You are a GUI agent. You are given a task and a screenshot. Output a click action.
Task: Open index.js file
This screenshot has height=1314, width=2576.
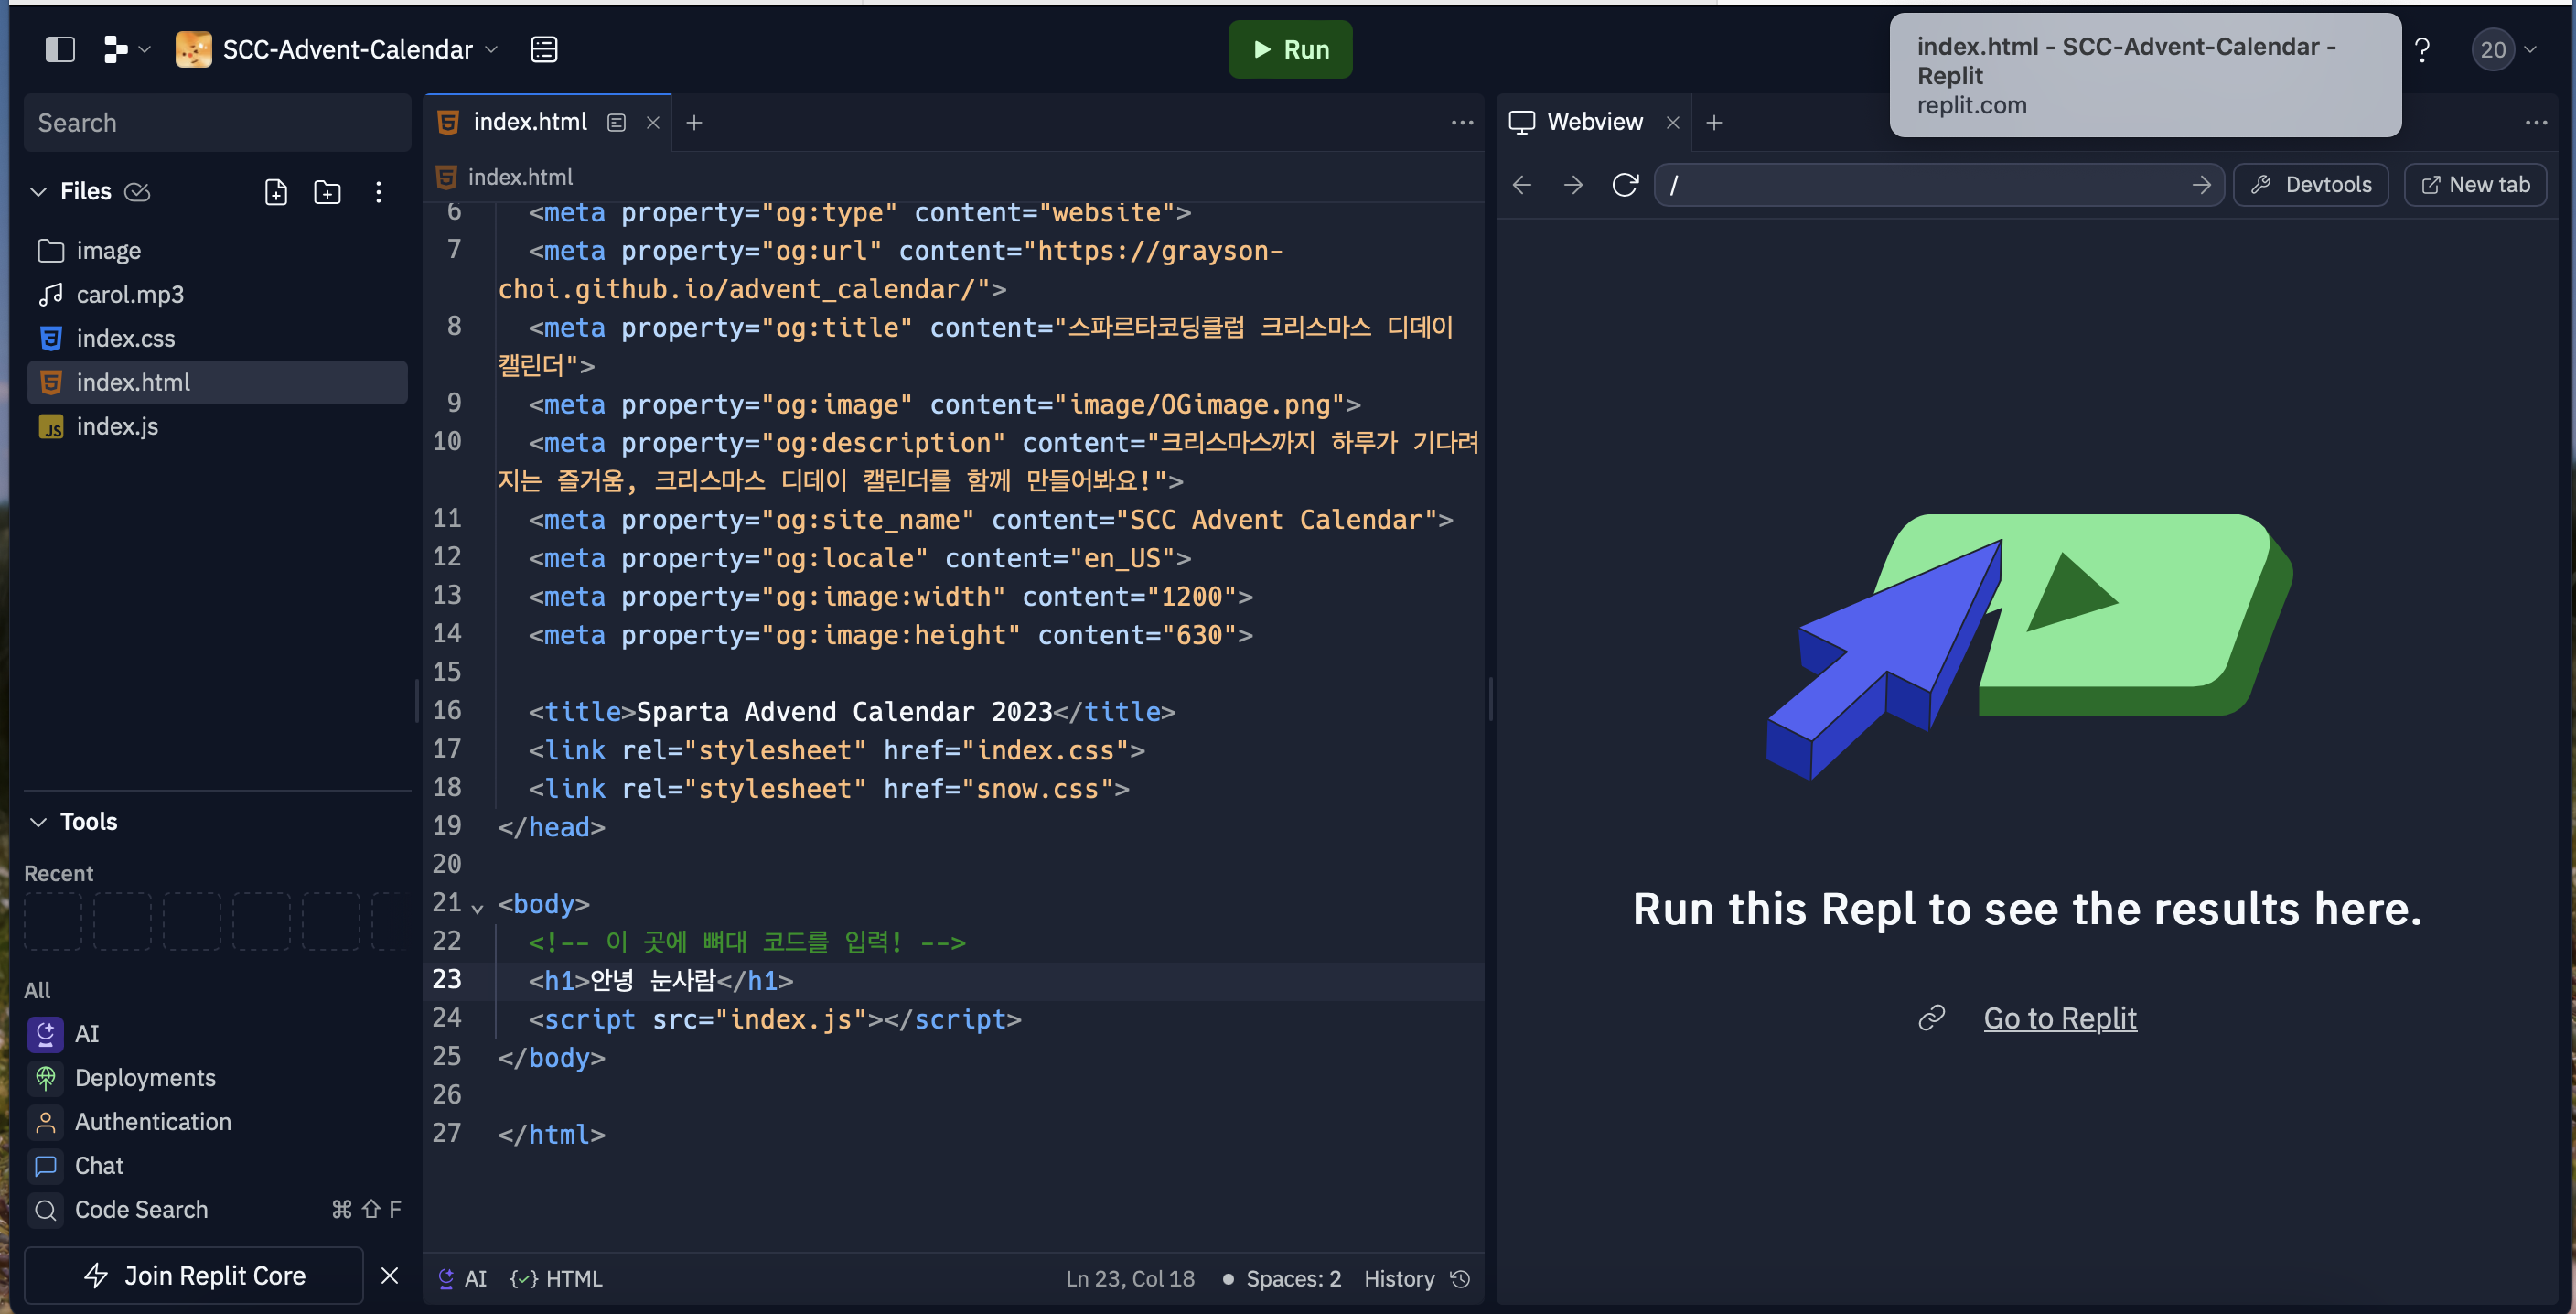click(x=217, y=426)
